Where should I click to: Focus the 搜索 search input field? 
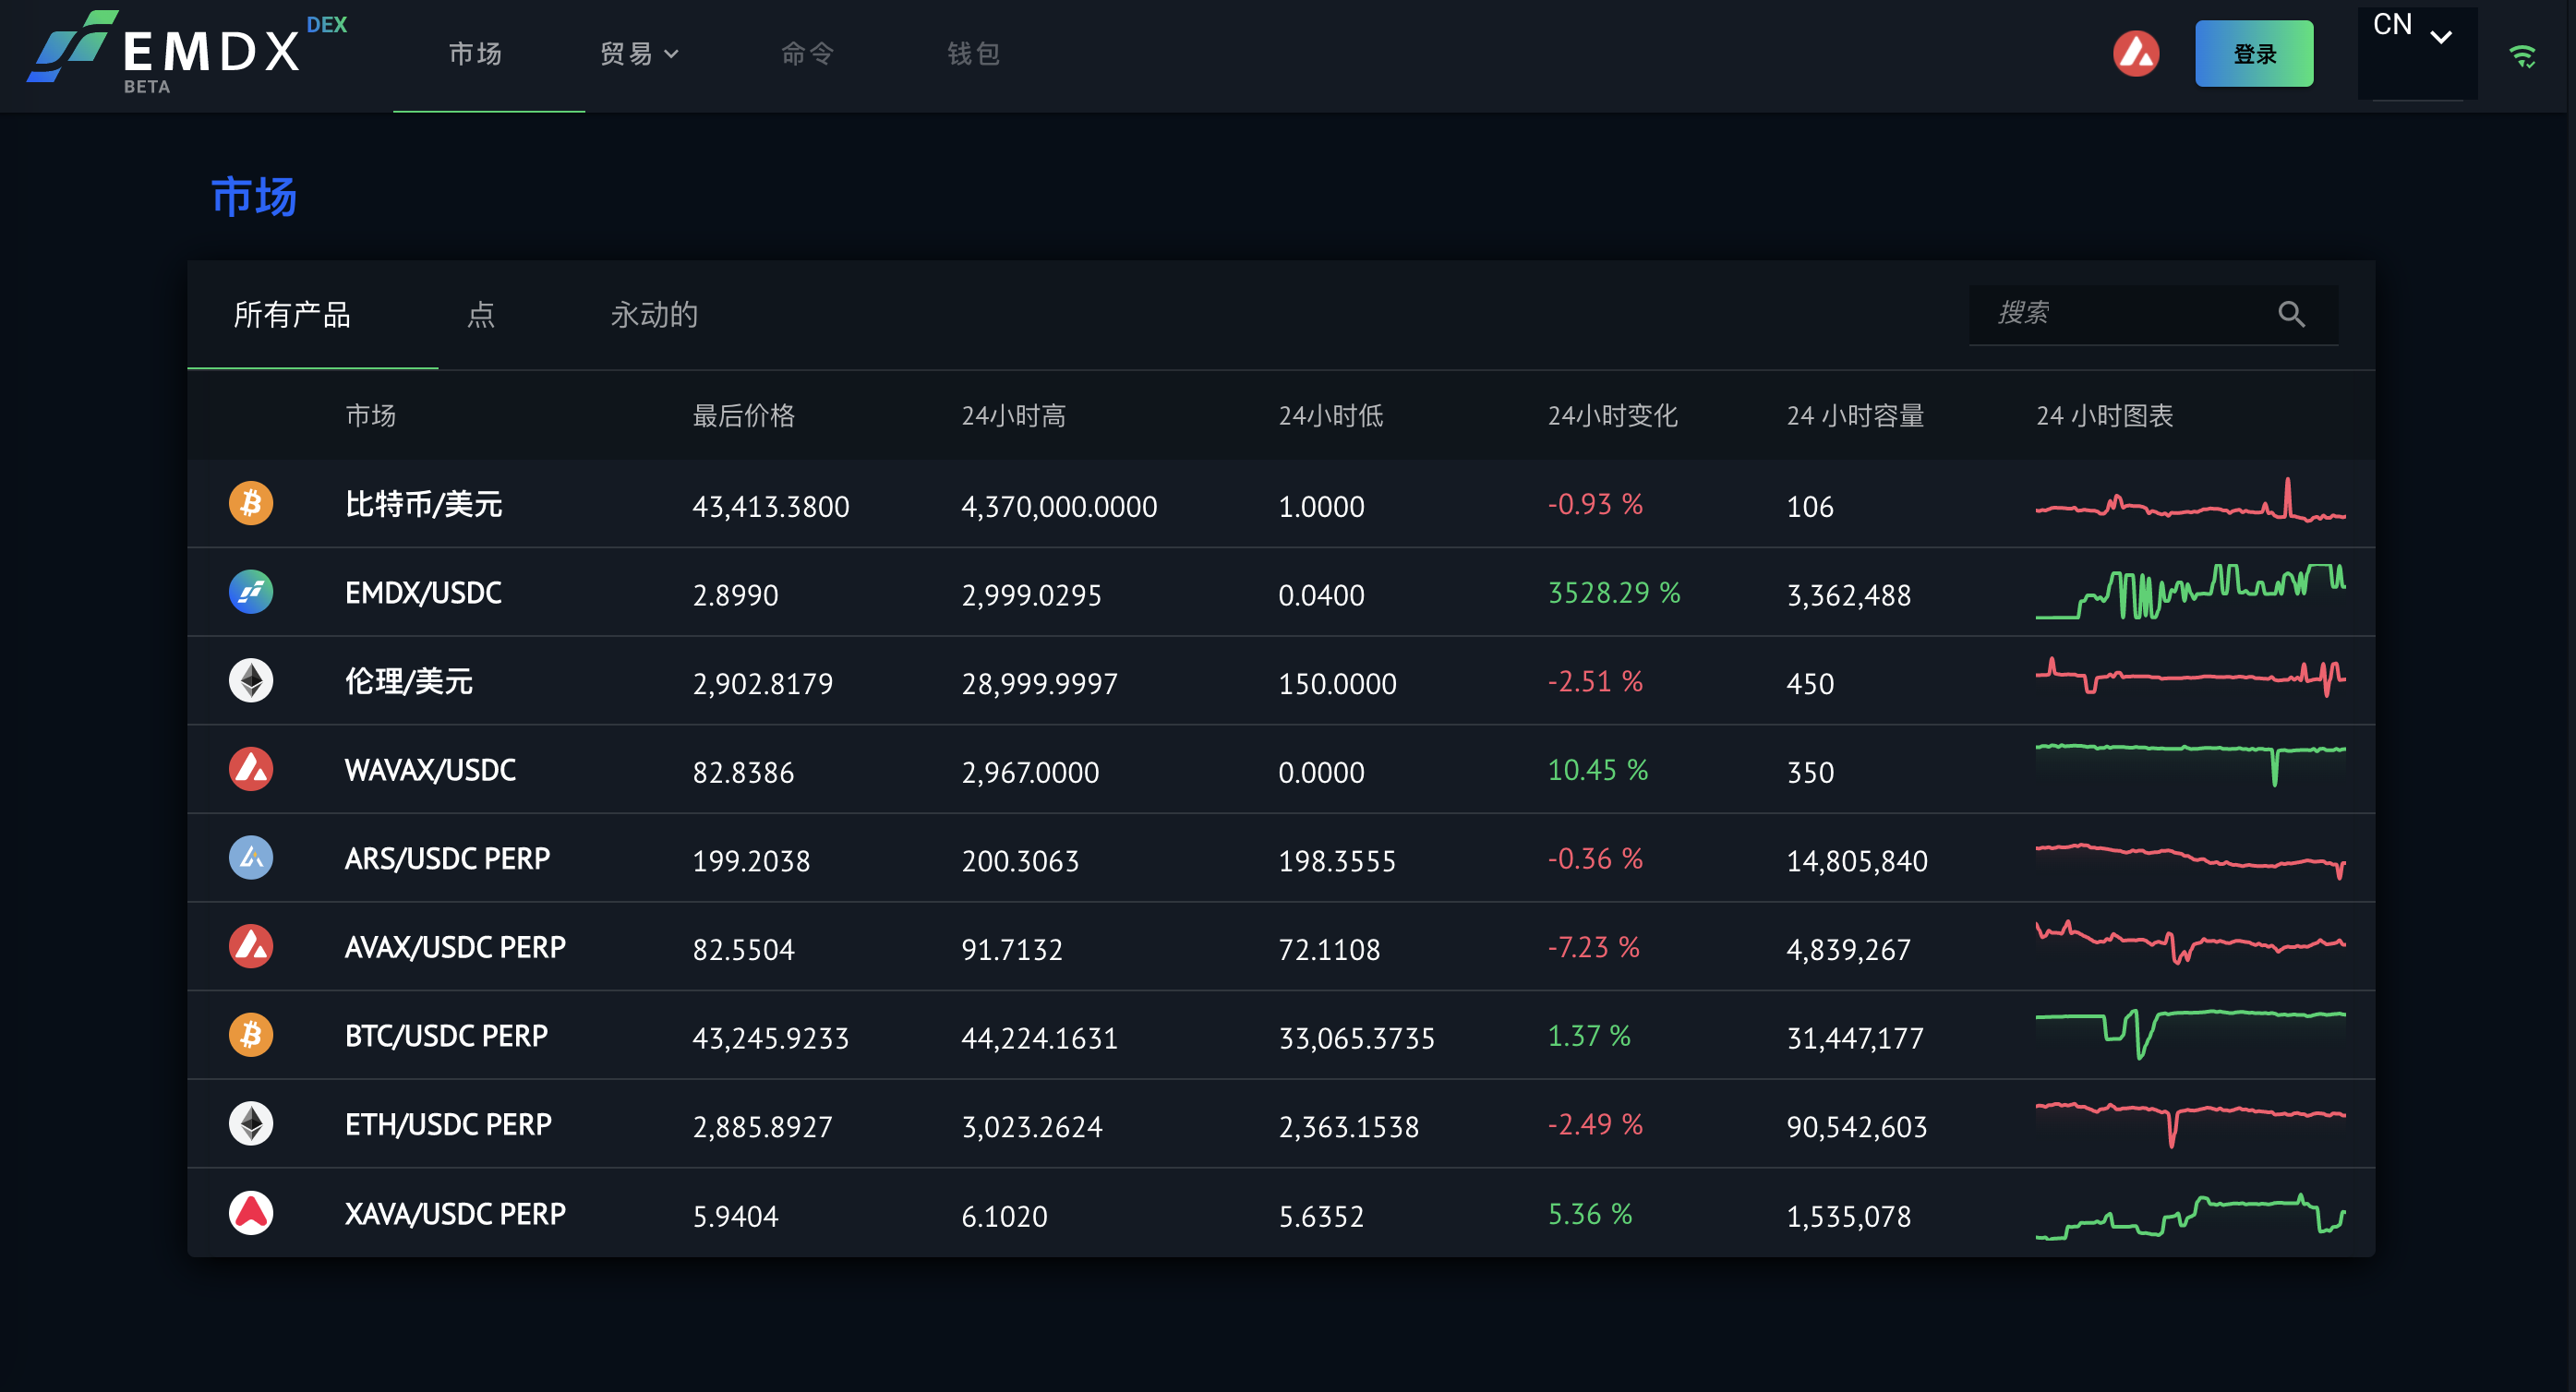coord(2120,314)
